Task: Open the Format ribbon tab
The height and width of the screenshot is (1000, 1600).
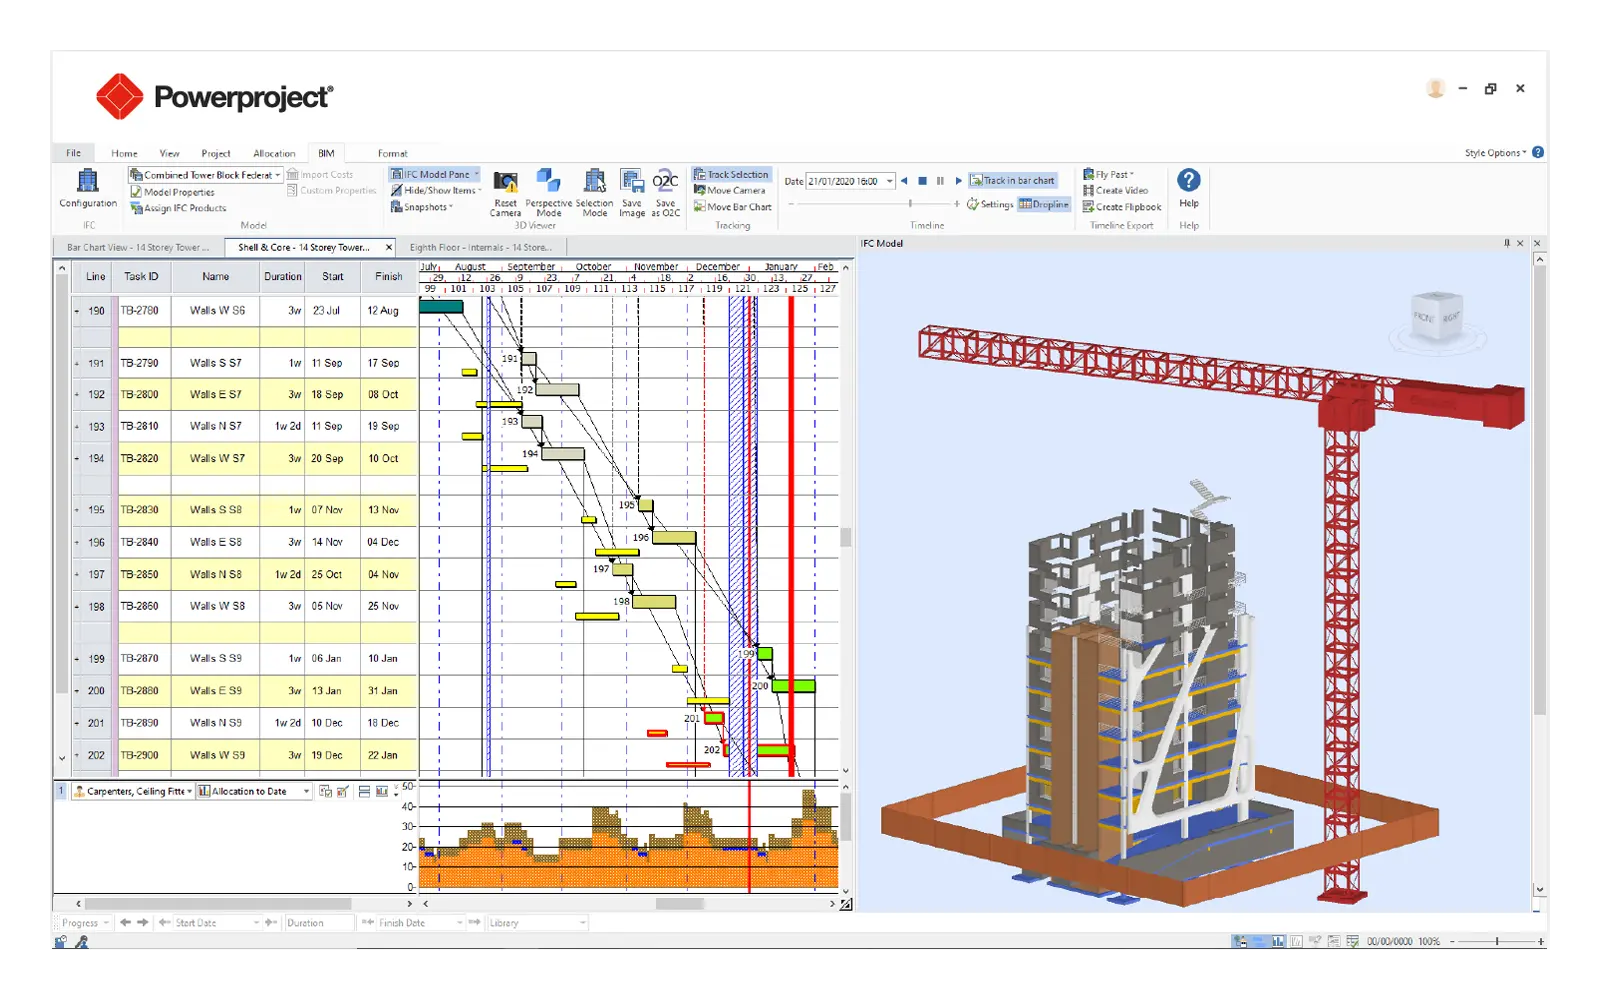Action: tap(391, 153)
